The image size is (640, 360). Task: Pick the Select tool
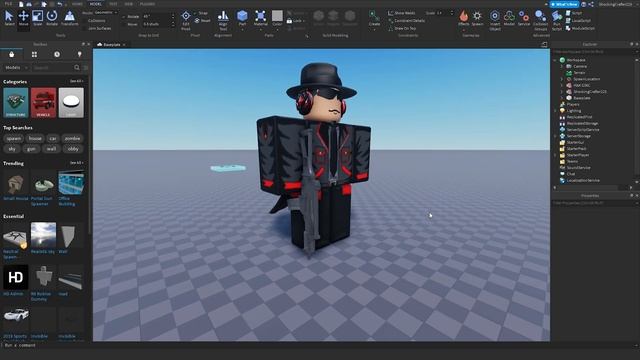tap(9, 18)
